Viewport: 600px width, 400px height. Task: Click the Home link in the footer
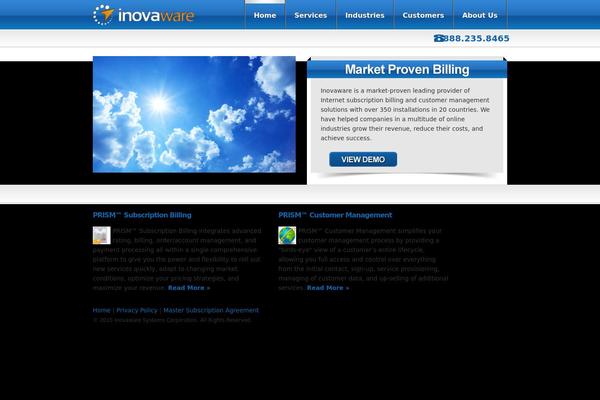tap(101, 310)
